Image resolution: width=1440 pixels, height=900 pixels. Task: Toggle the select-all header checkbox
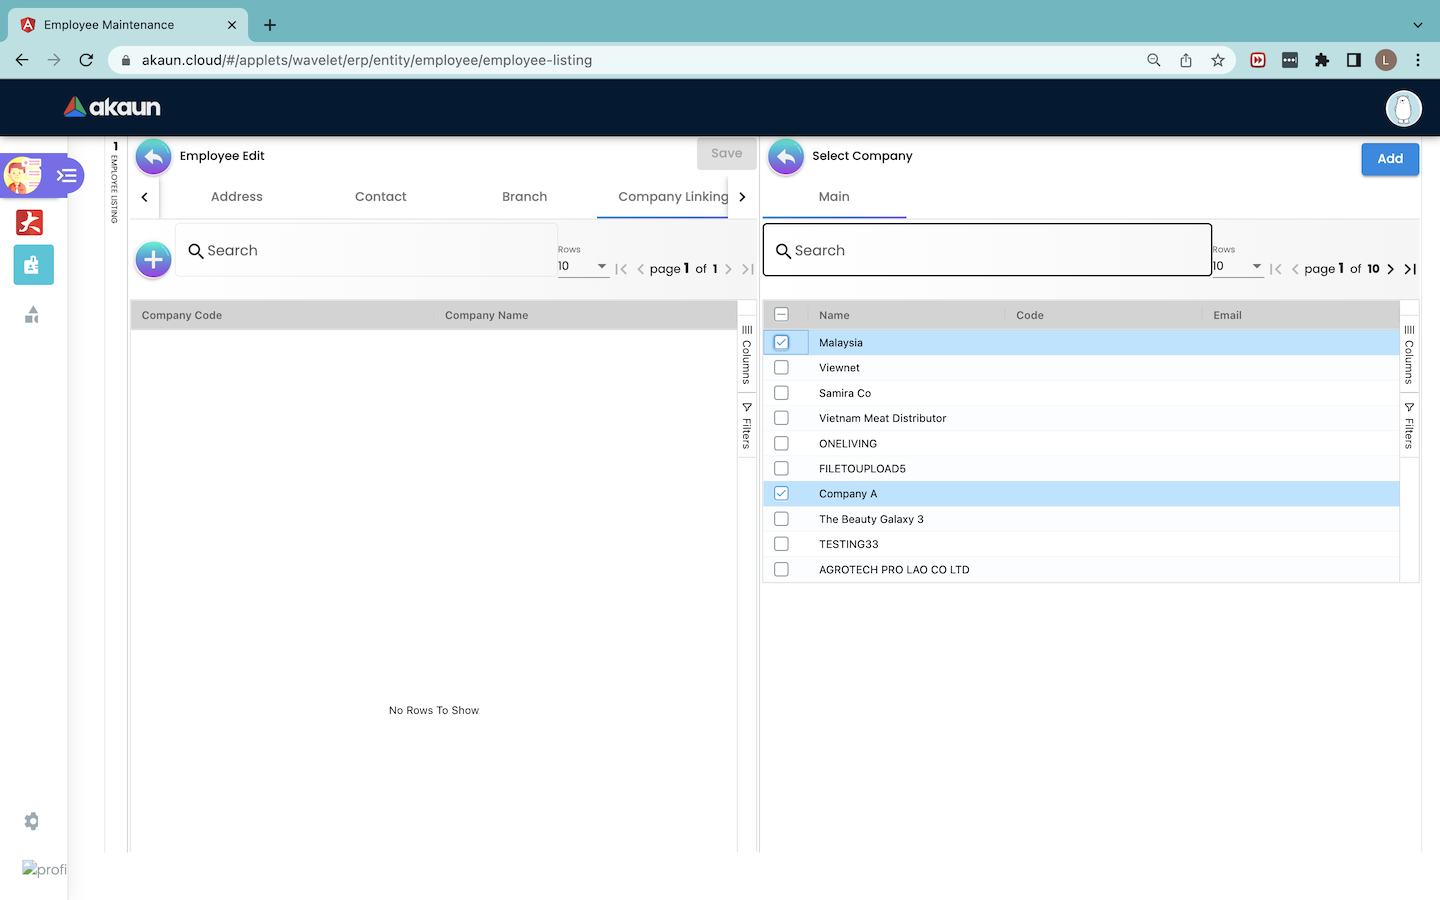coord(782,315)
